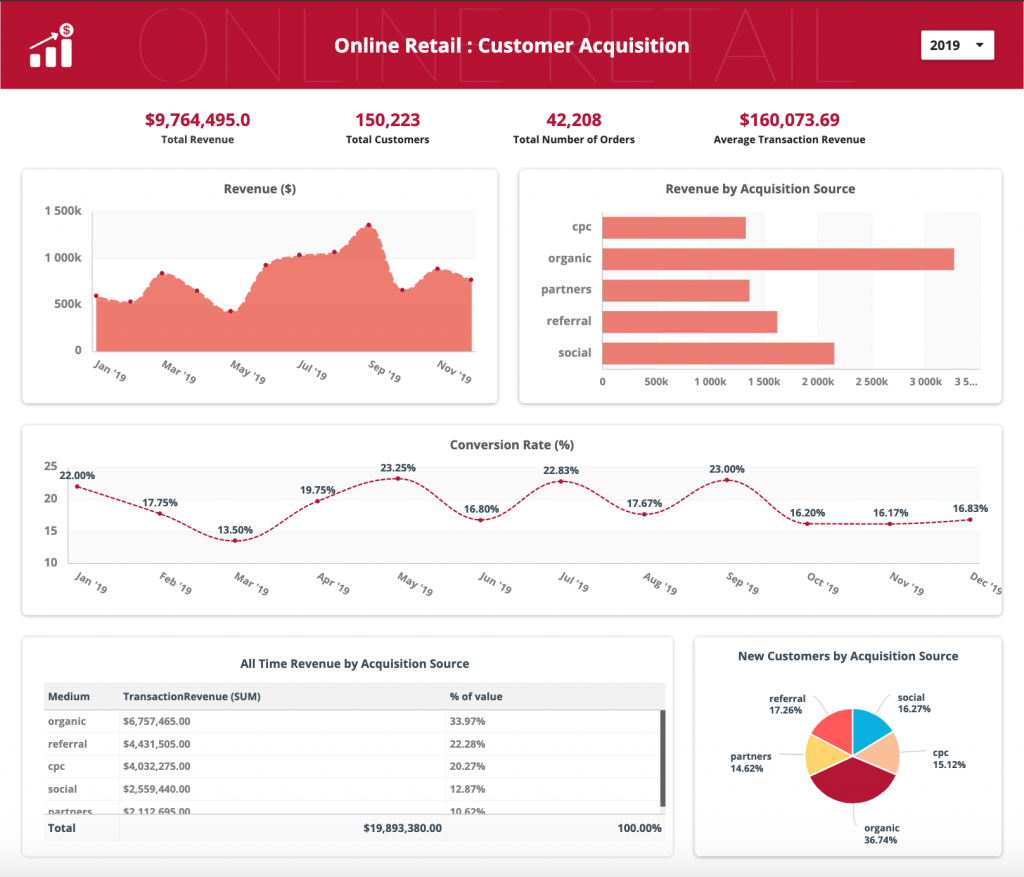Click the TransactionRevenue (SUM) column header

tap(191, 697)
